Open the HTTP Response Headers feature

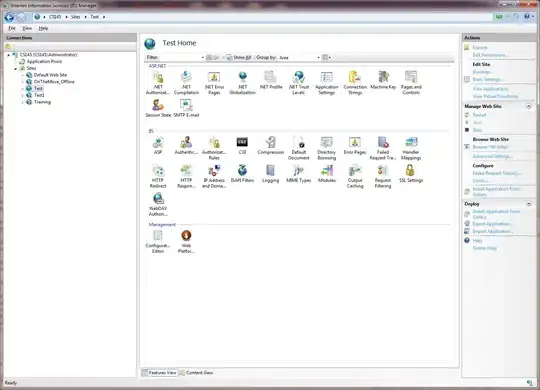(x=186, y=176)
